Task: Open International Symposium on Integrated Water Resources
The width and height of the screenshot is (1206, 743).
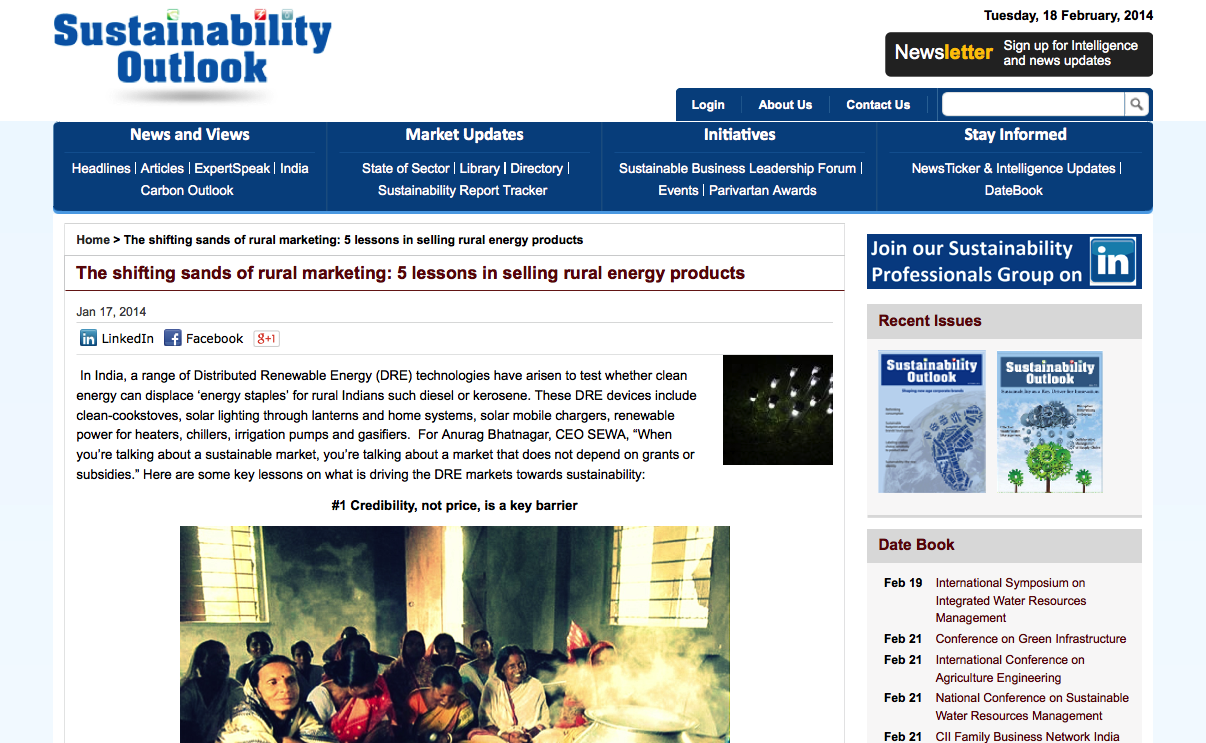Action: (1011, 600)
